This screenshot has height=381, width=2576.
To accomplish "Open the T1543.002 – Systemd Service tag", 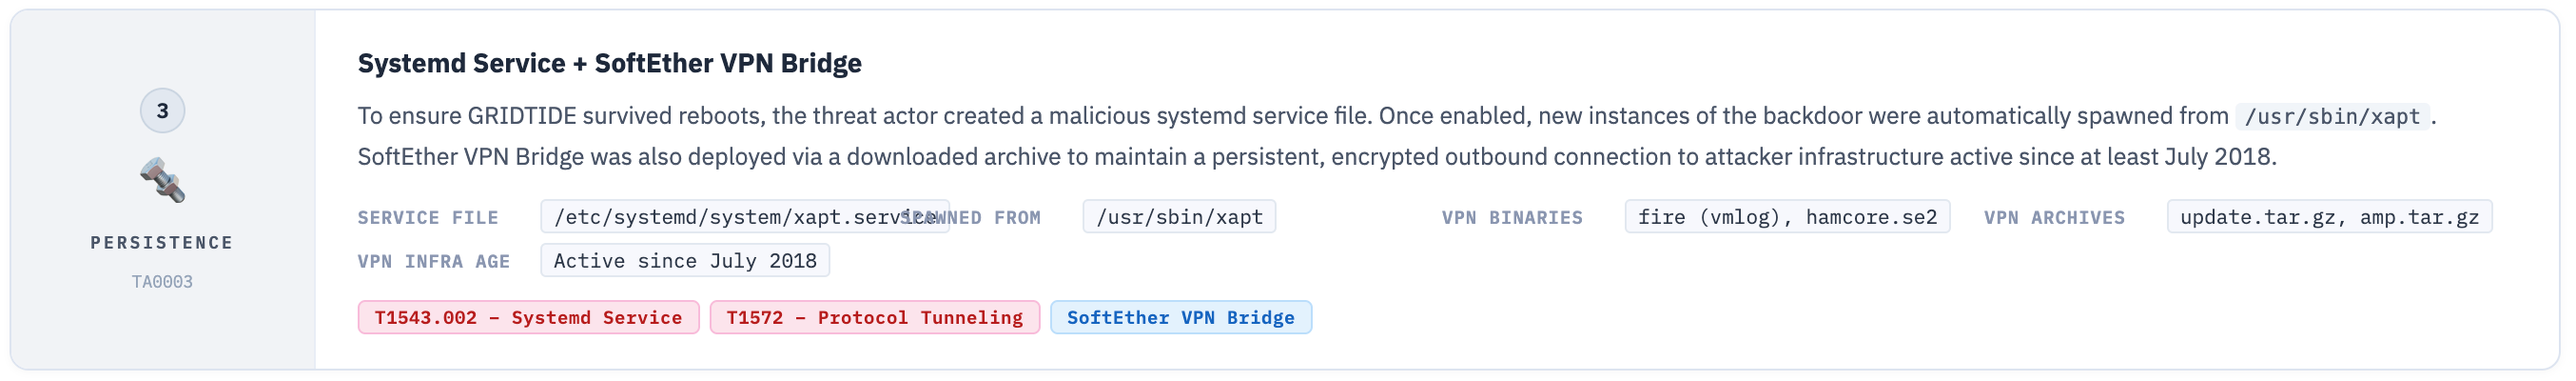I will (x=528, y=318).
